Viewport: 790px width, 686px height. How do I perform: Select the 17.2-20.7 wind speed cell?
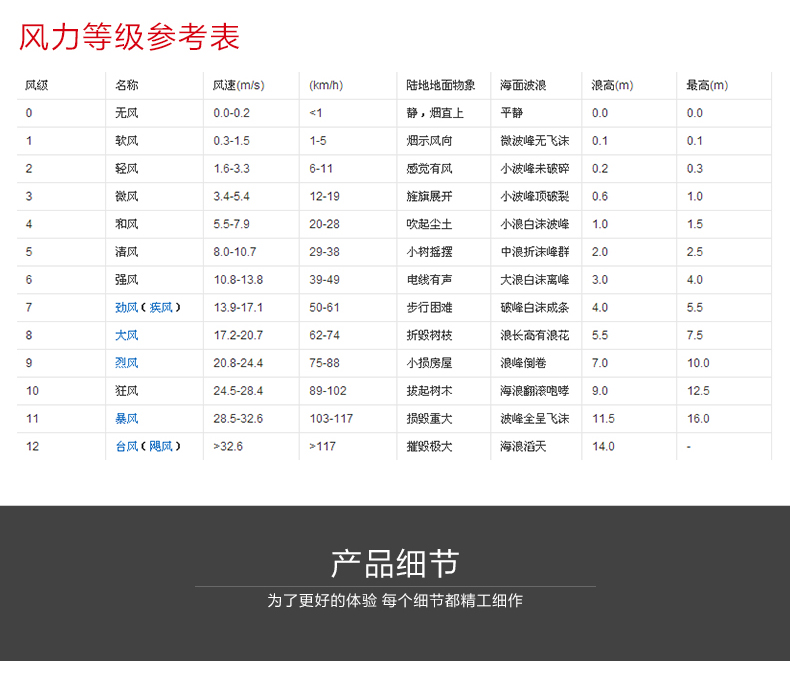(x=238, y=335)
